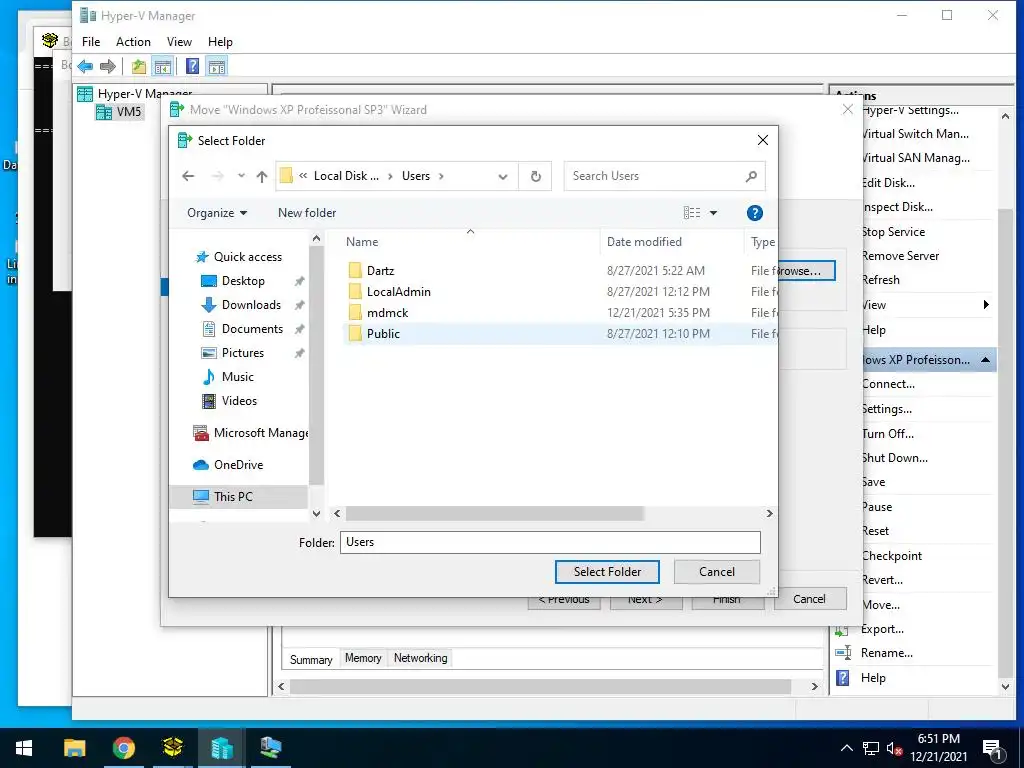
Task: Switch to the Summary tab
Action: [311, 659]
